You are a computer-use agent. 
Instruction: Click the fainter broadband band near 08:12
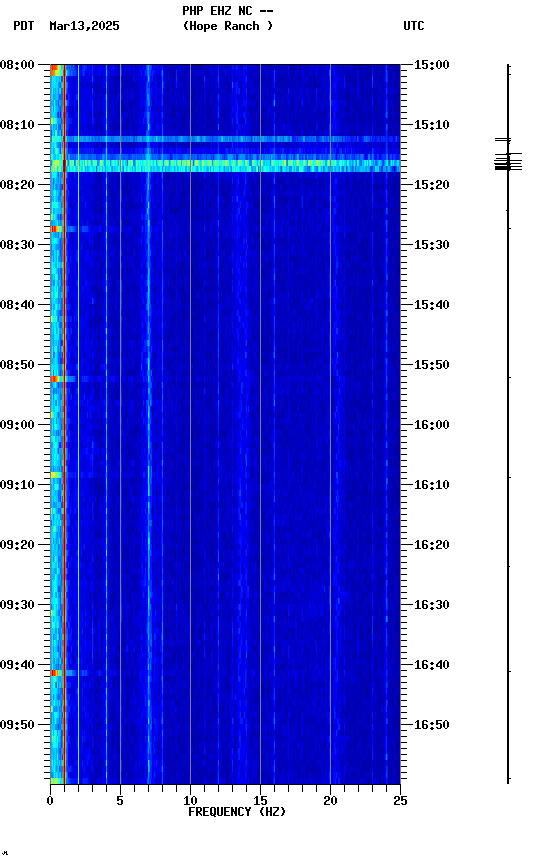225,139
